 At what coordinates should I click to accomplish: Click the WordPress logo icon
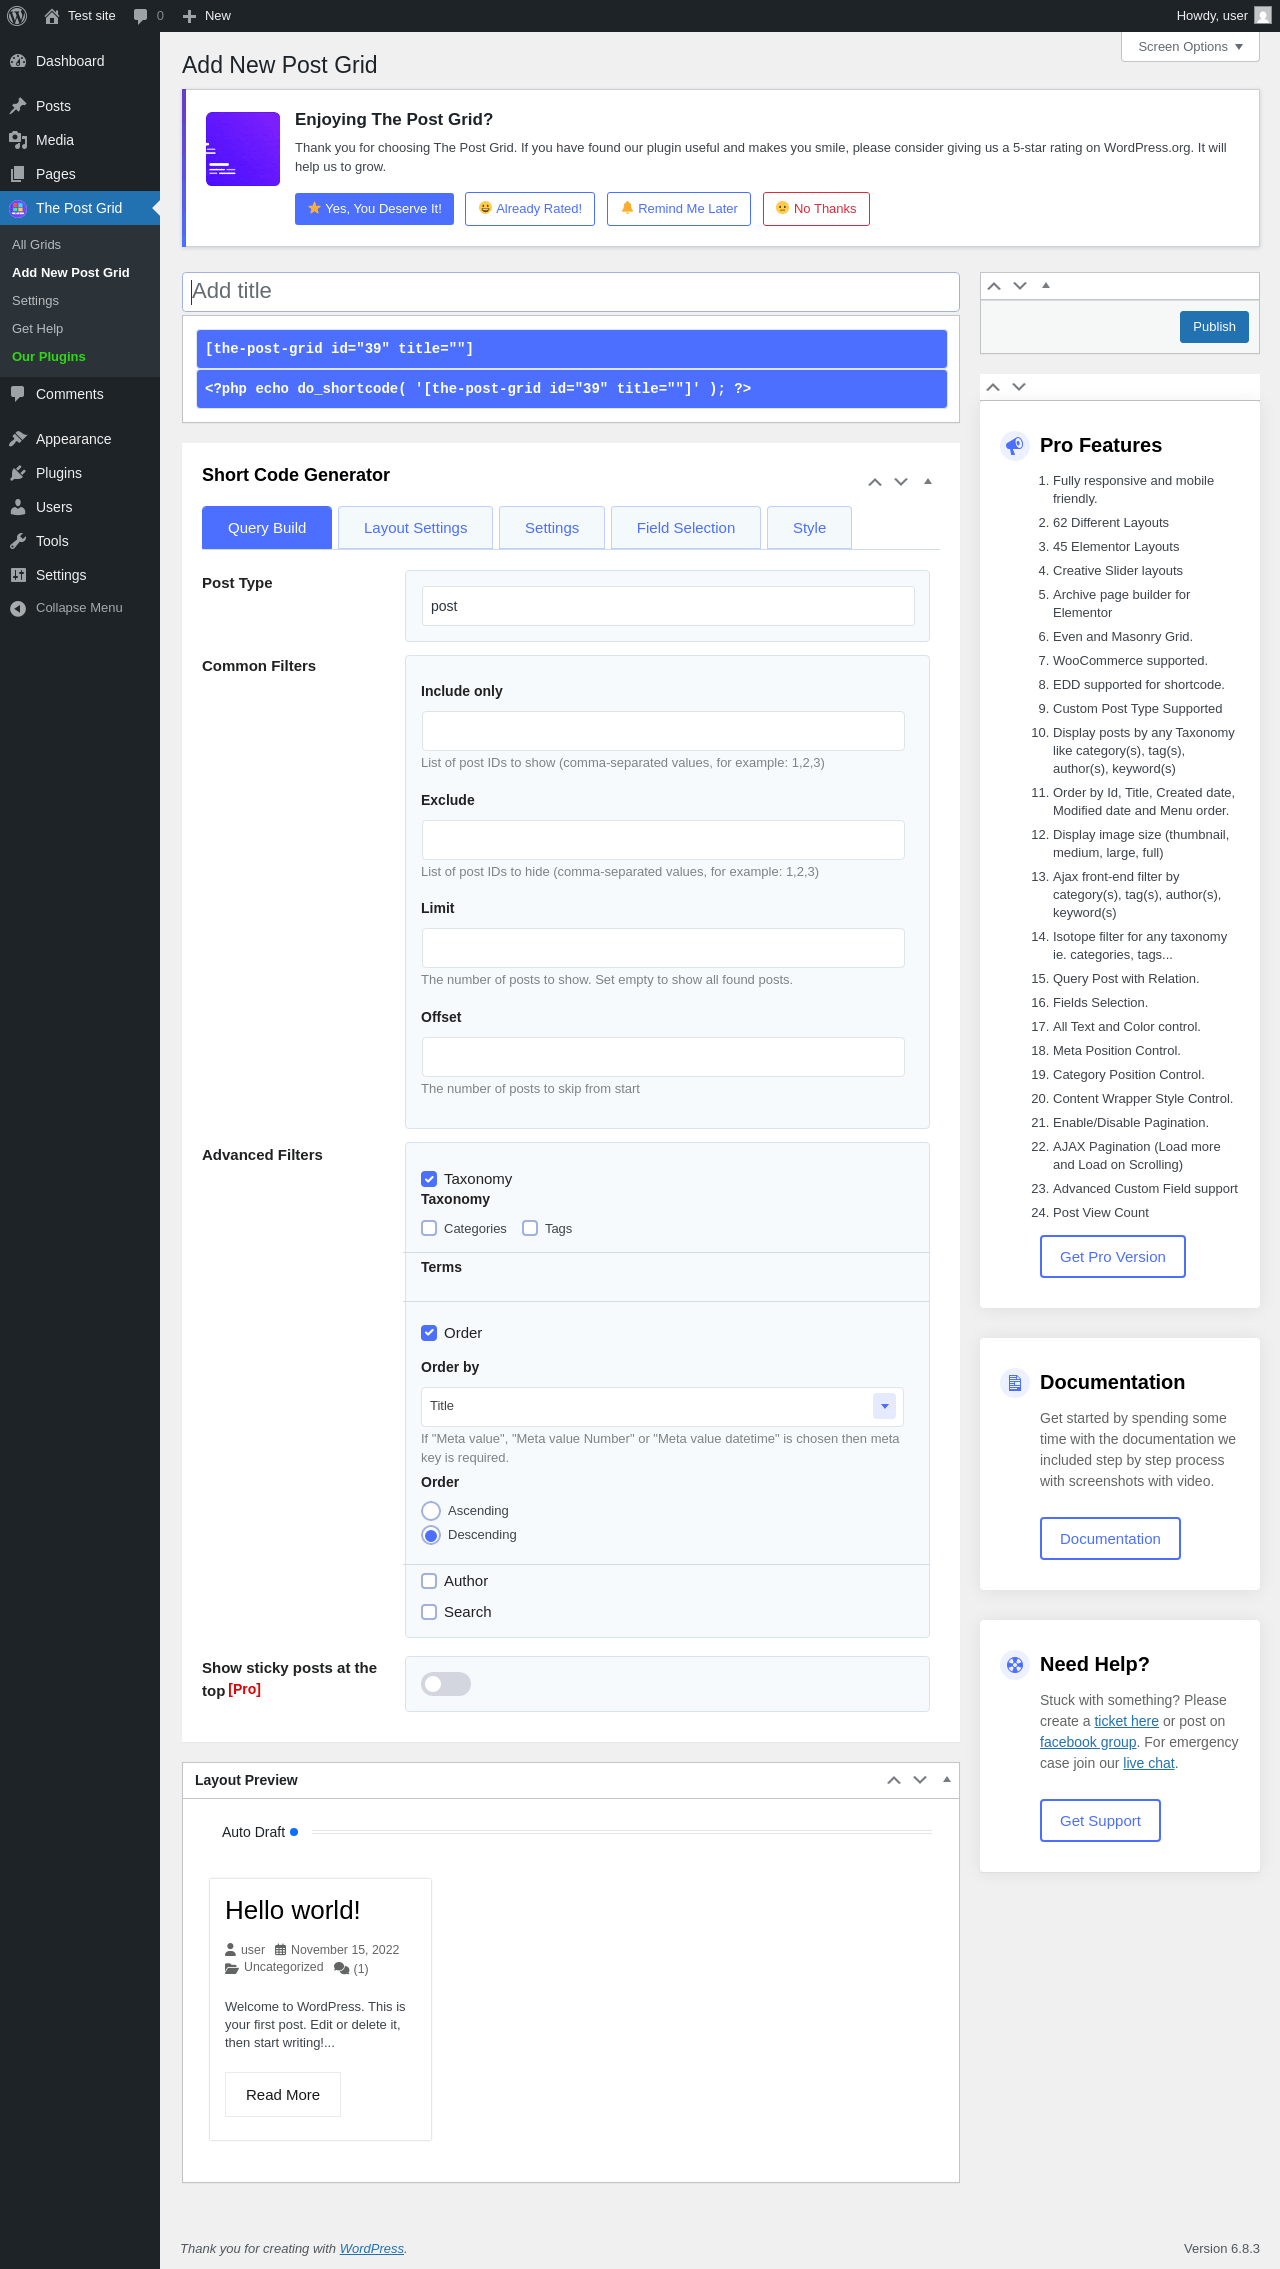tap(17, 16)
